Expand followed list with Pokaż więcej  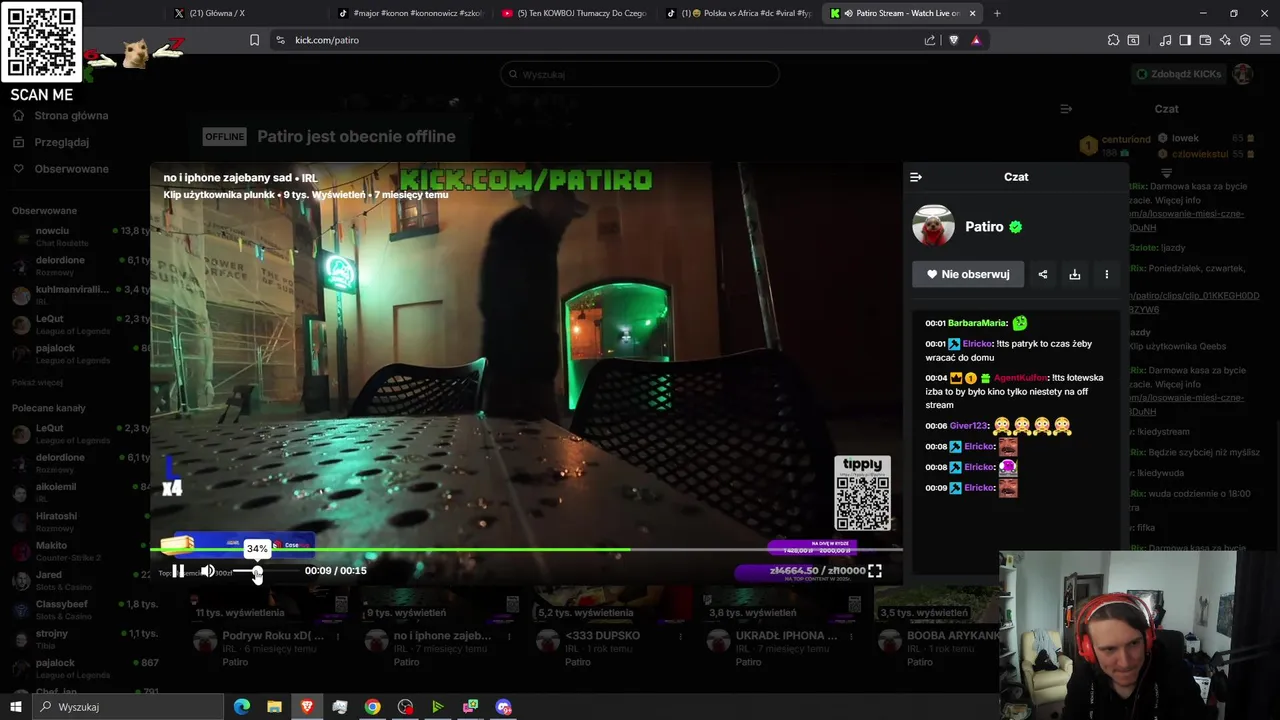pyautogui.click(x=37, y=382)
